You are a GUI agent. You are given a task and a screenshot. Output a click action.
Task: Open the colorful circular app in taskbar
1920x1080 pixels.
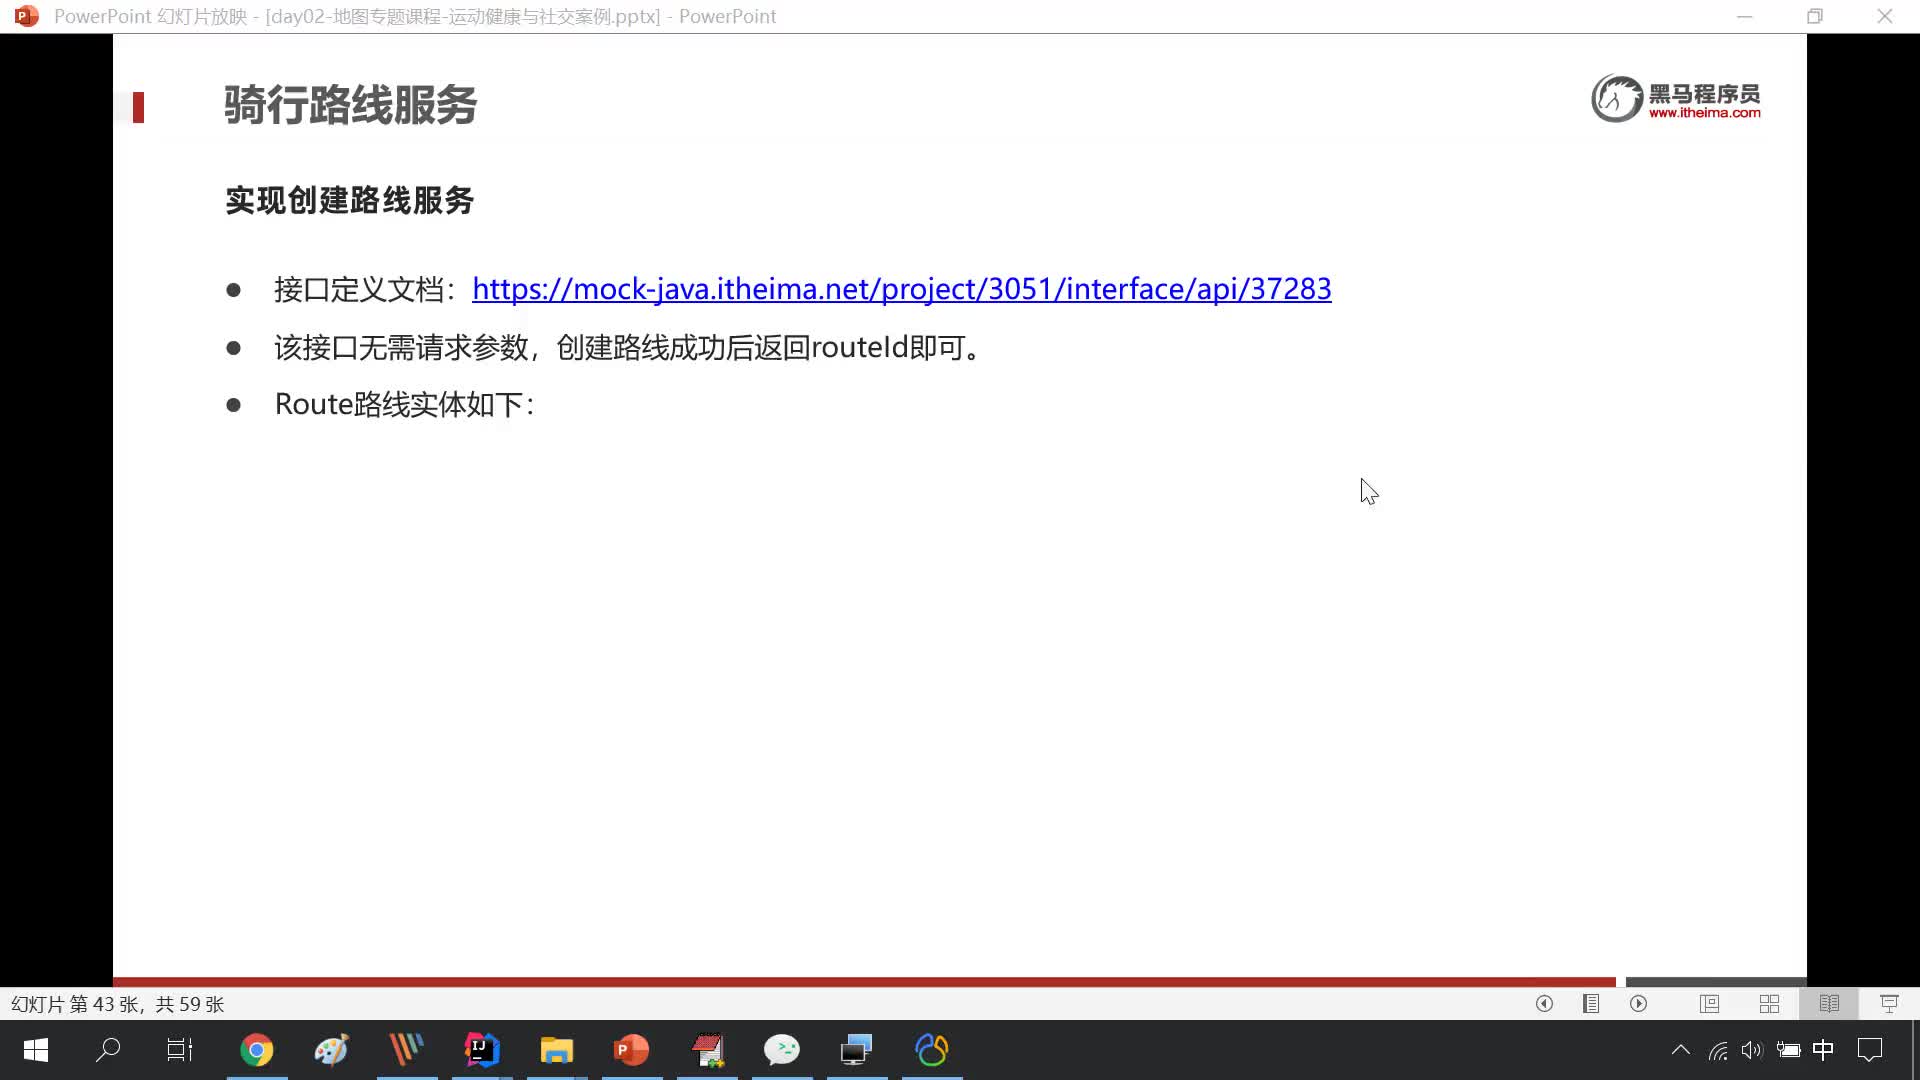pyautogui.click(x=932, y=1050)
